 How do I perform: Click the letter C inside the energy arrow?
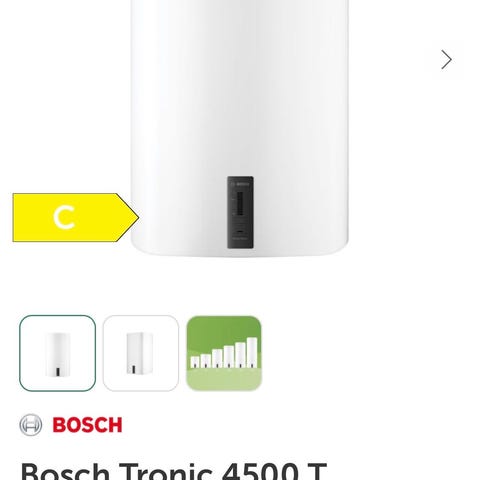coord(64,217)
